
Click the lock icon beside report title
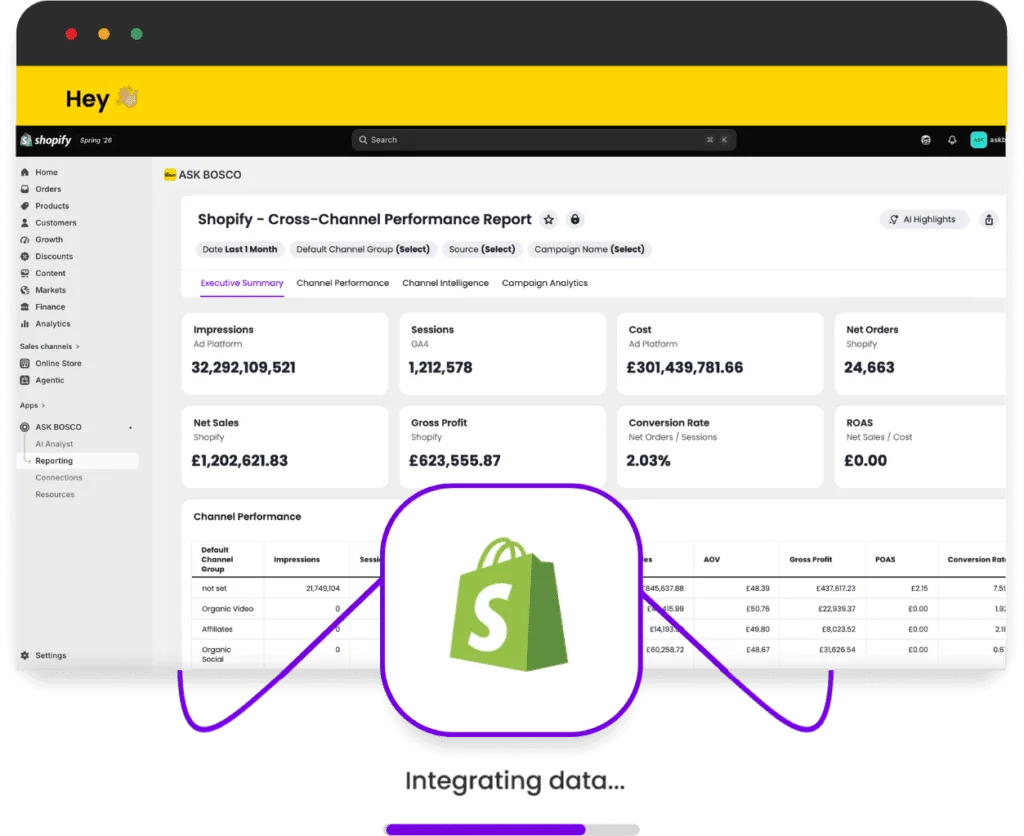(x=575, y=219)
